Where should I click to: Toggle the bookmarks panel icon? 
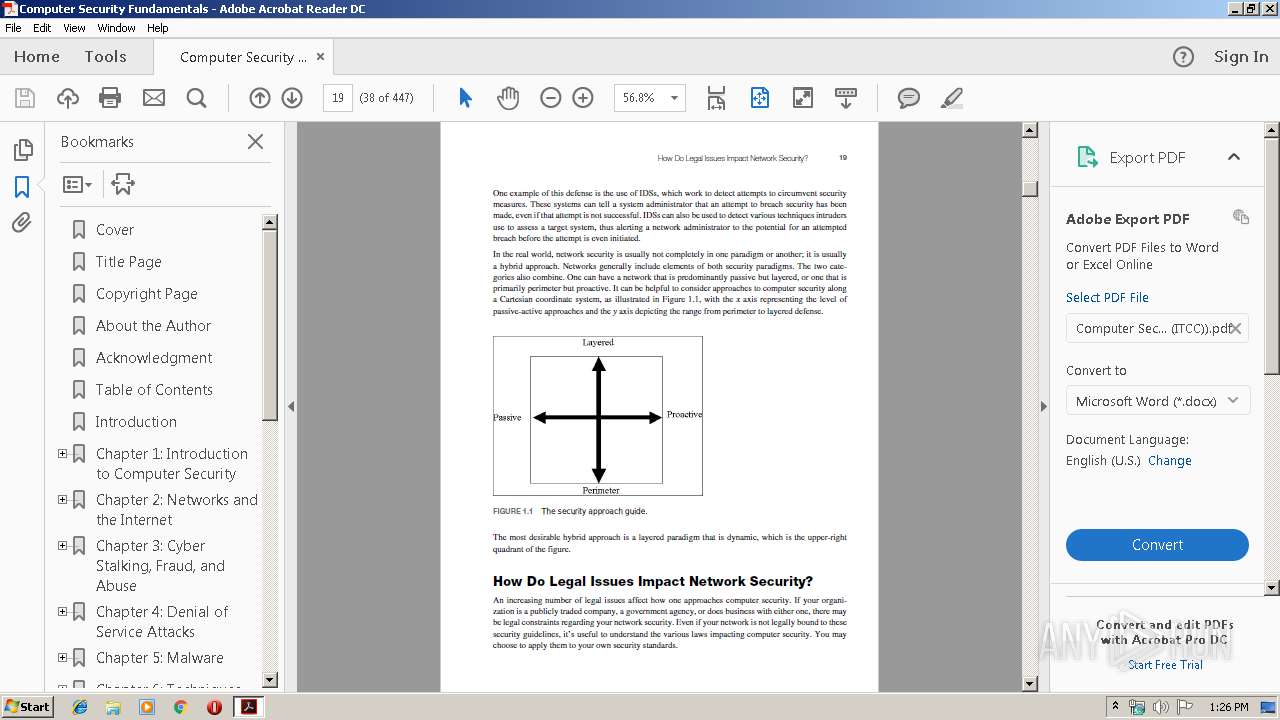22,187
